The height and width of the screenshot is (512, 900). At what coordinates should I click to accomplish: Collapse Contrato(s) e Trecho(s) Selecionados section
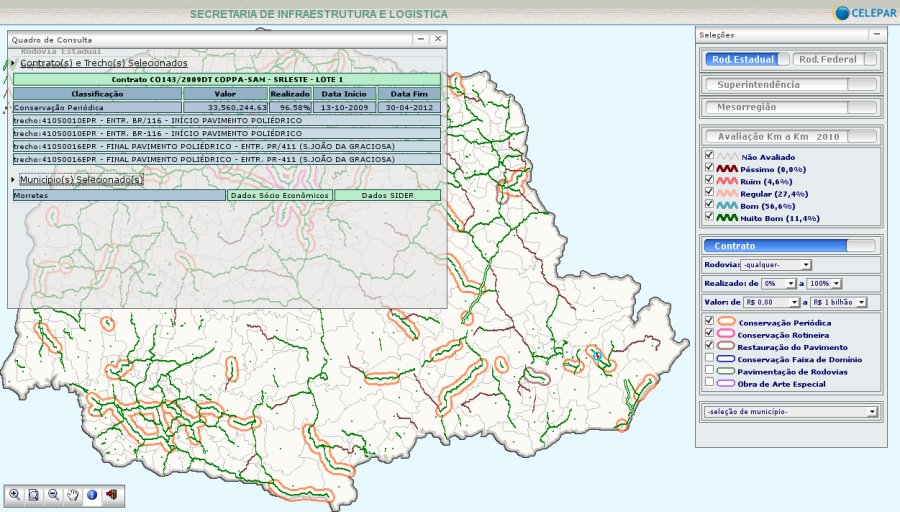[103, 63]
